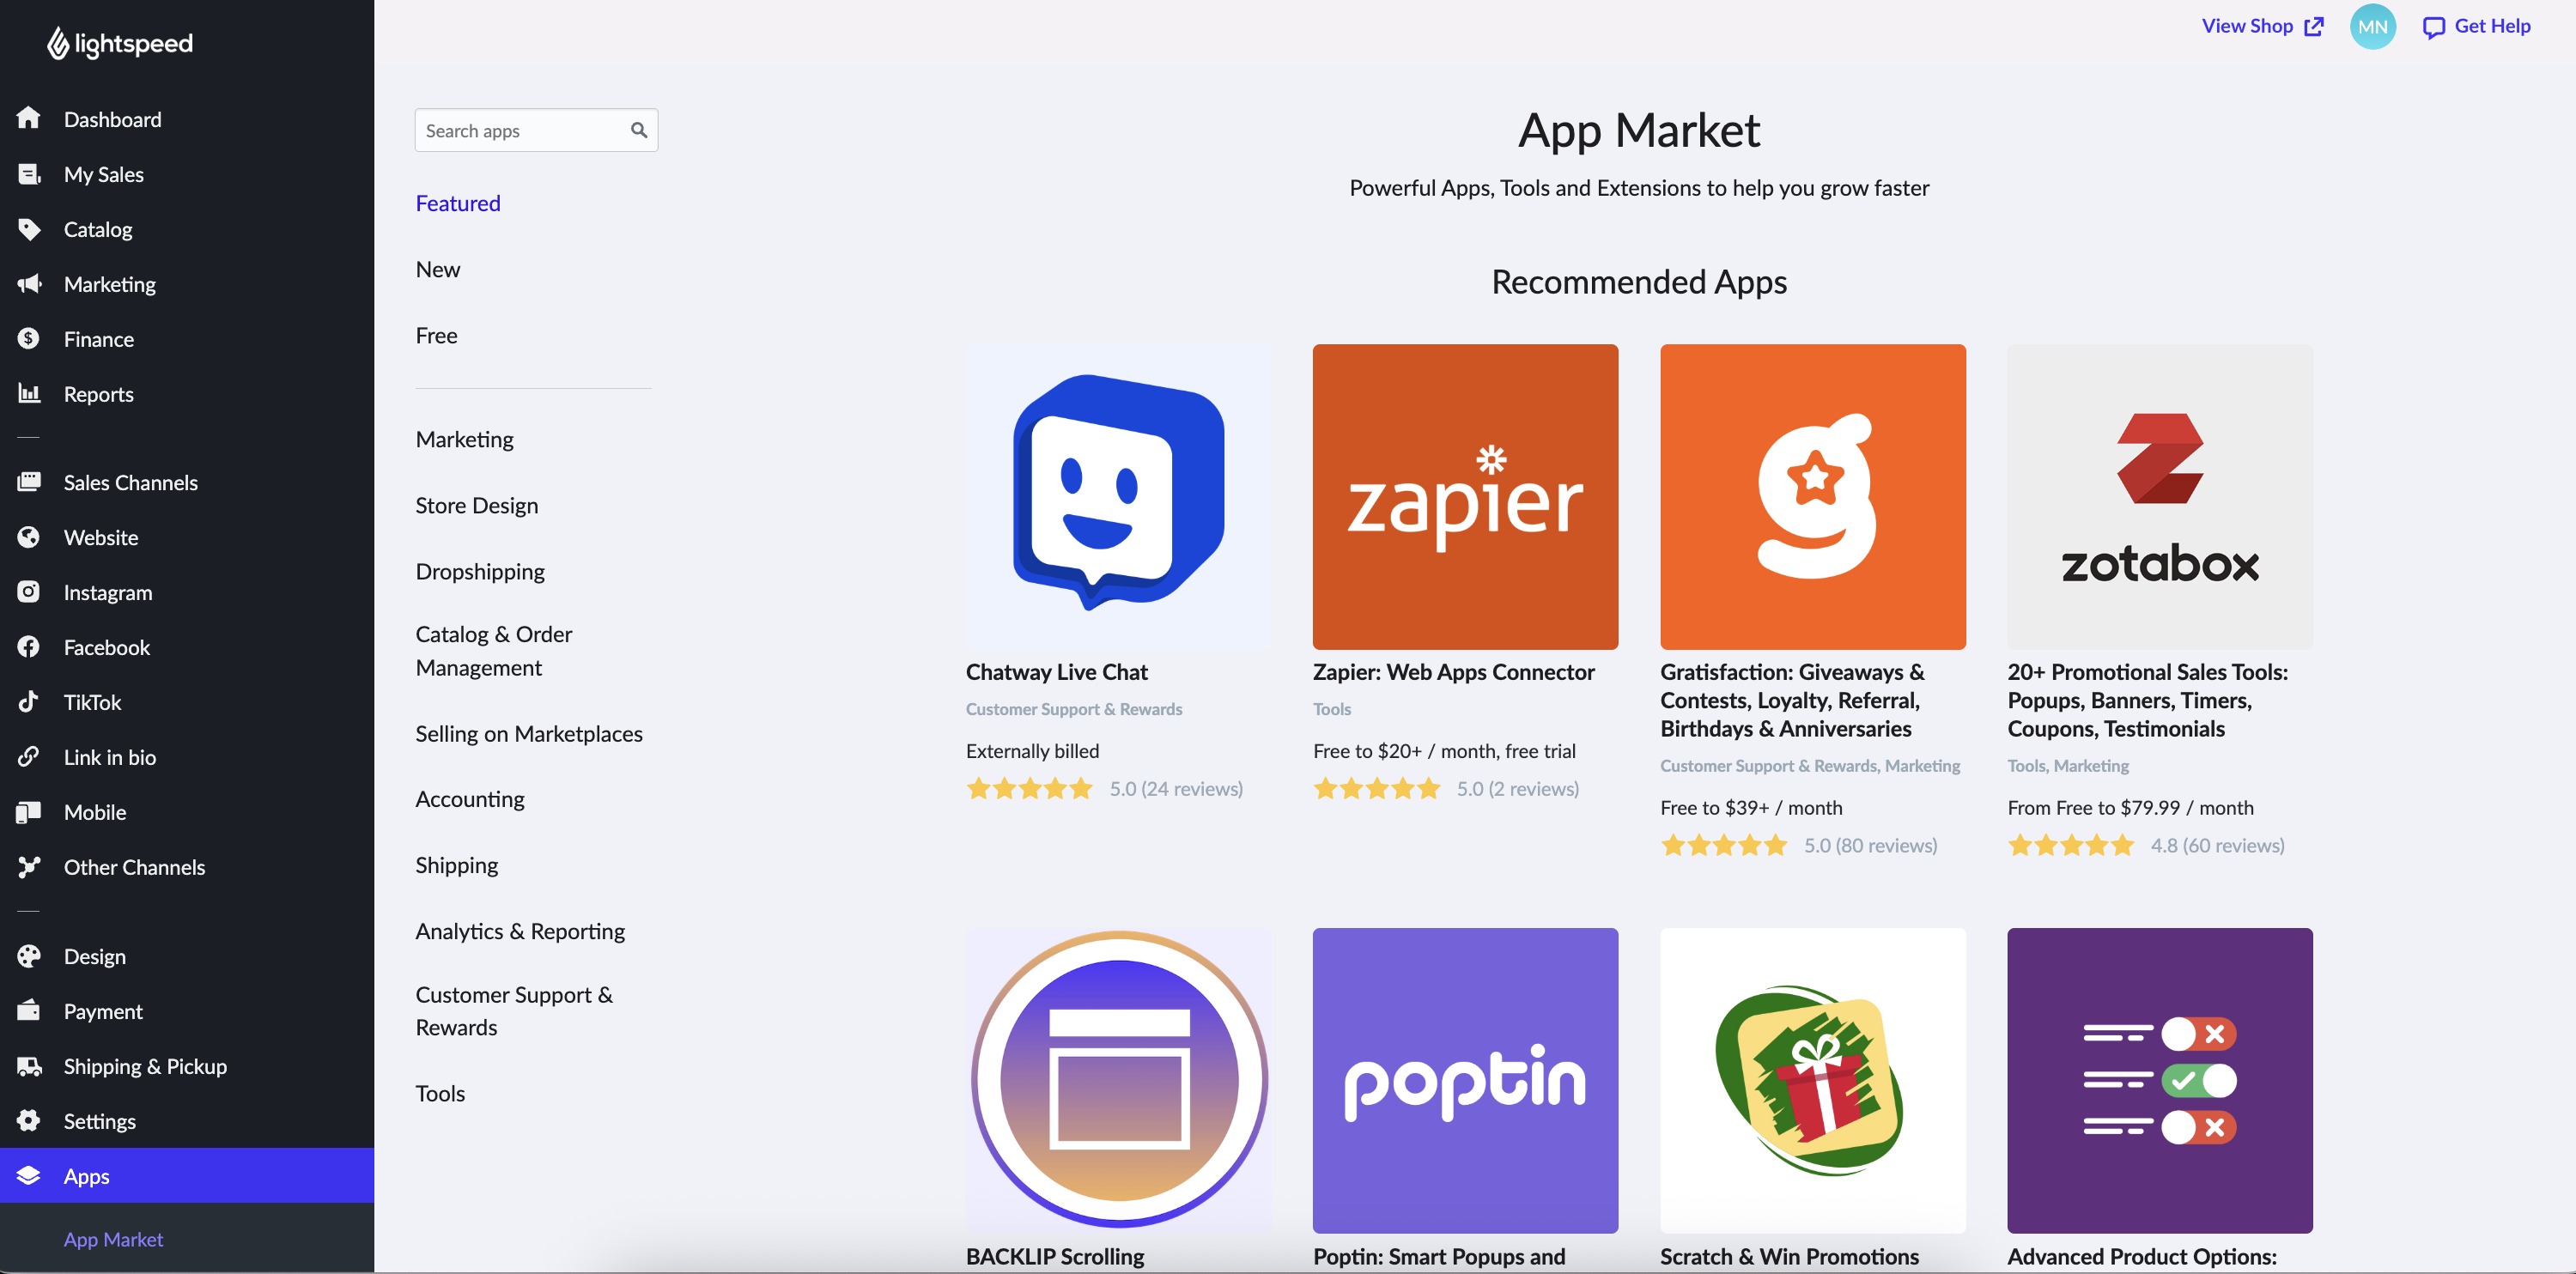Open the Instagram channel icon in sidebar

(30, 592)
